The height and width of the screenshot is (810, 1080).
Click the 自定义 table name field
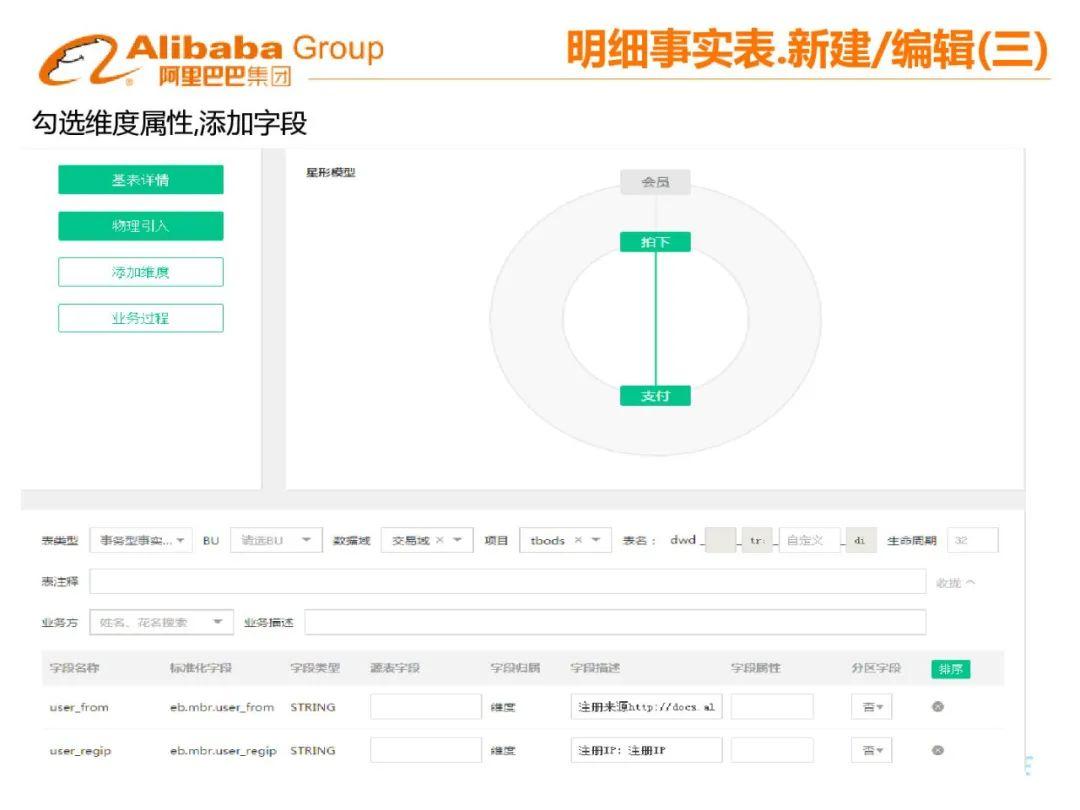click(x=809, y=541)
